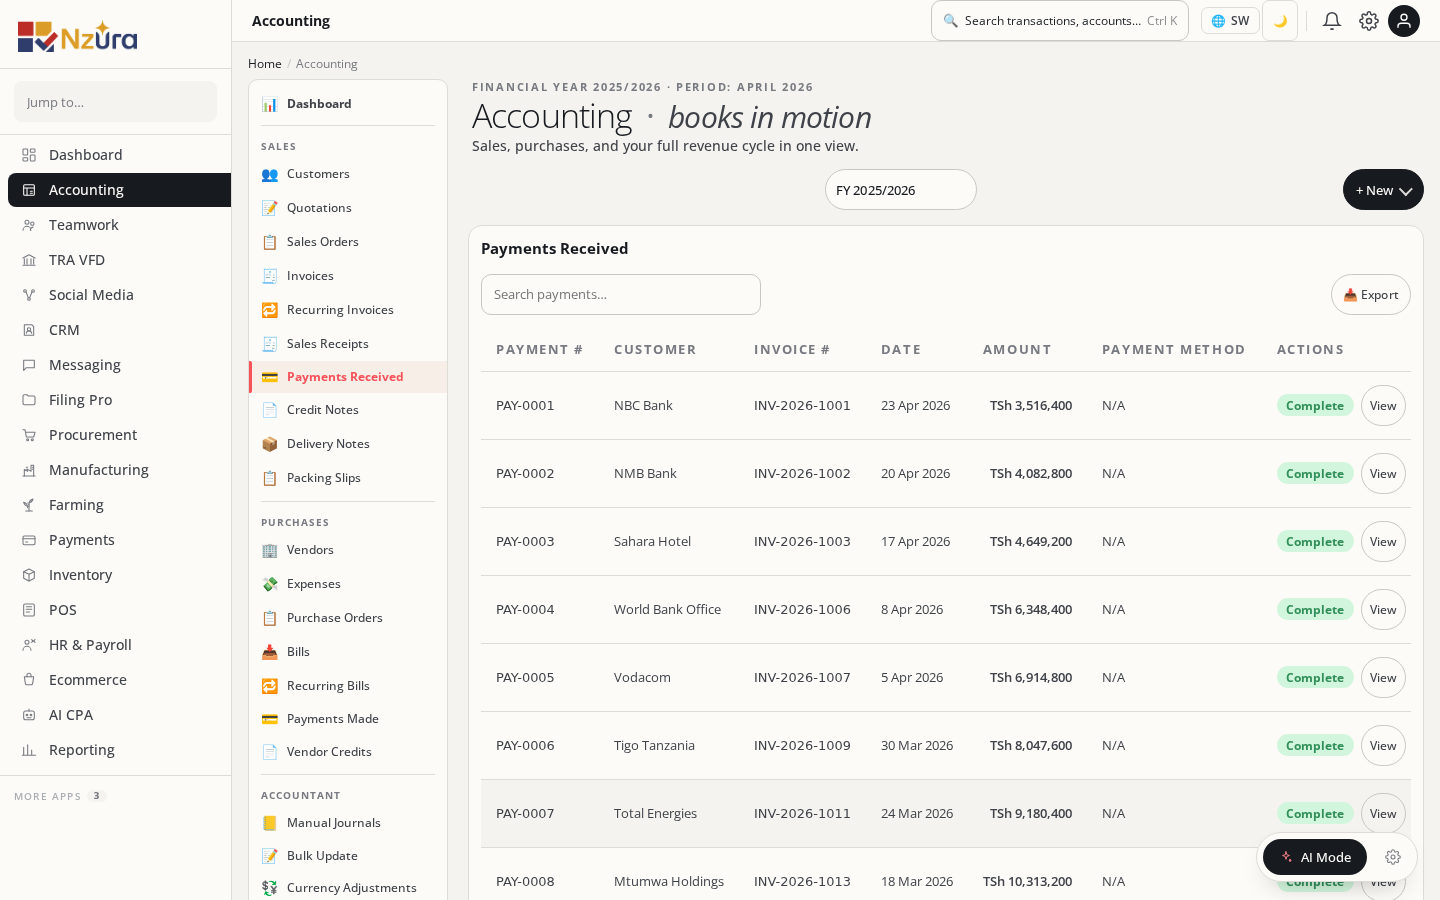The width and height of the screenshot is (1440, 900).
Task: Open Invoices page
Action: pos(348,276)
